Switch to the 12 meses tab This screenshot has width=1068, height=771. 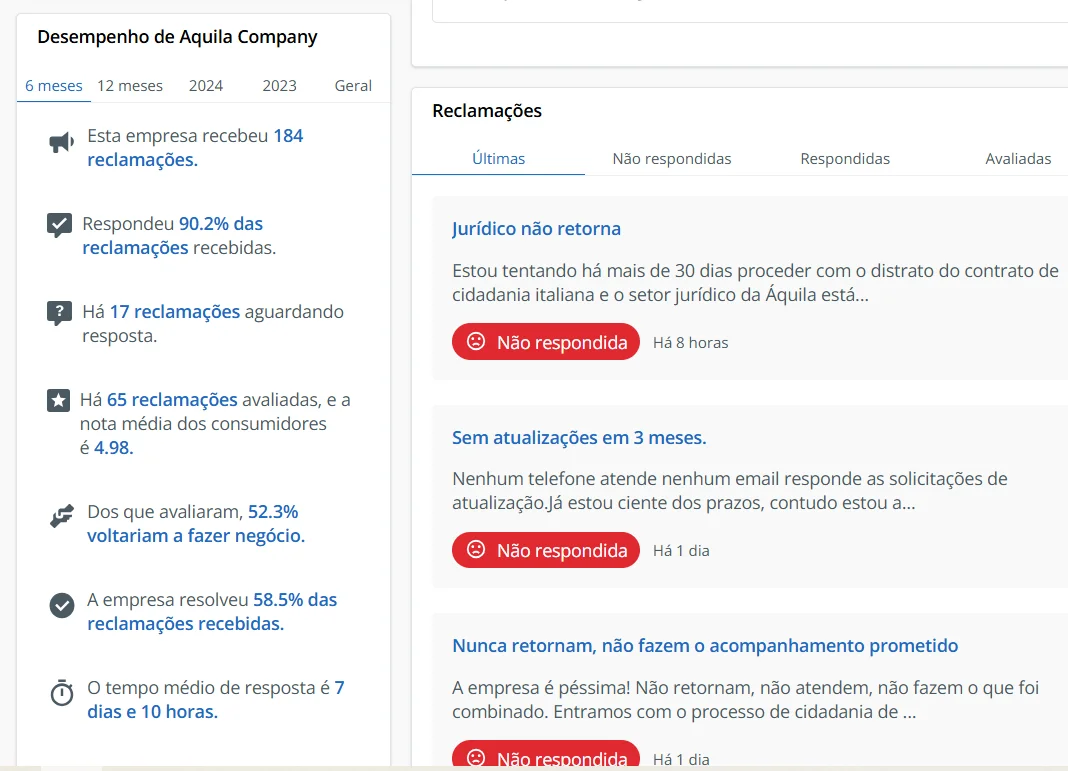point(130,86)
